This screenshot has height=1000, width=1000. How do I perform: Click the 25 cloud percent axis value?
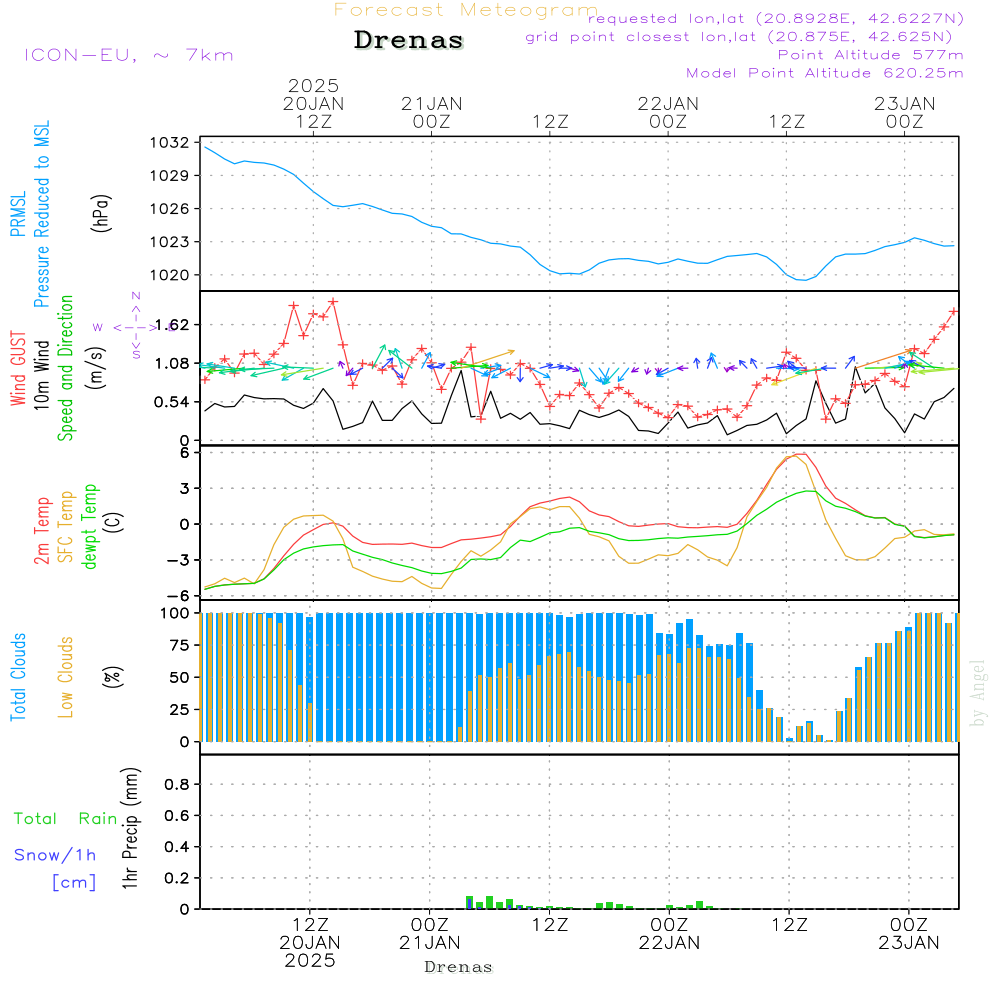tap(179, 710)
